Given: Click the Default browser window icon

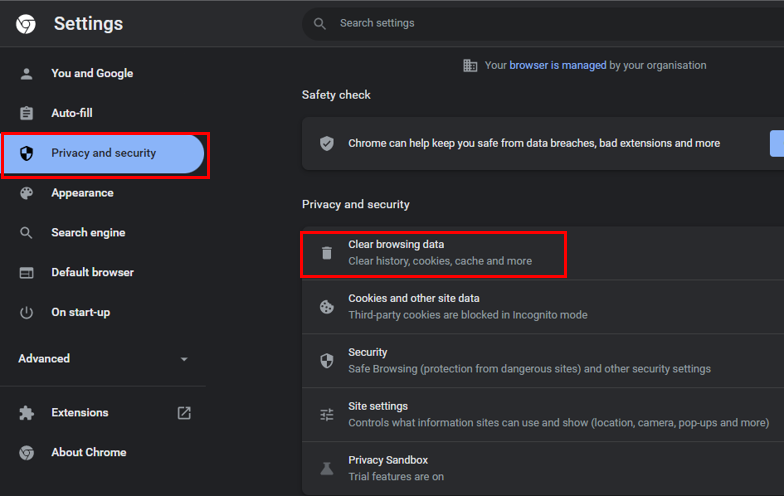Looking at the screenshot, I should coord(26,273).
